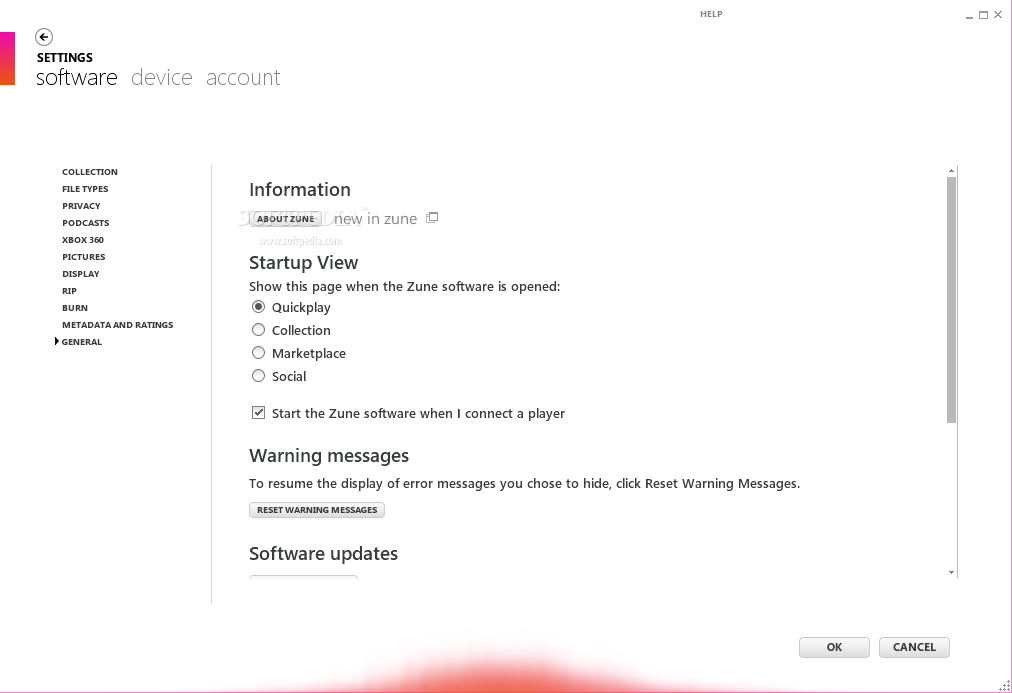1012x693 pixels.
Task: Open the Privacy settings section
Action: coord(81,206)
